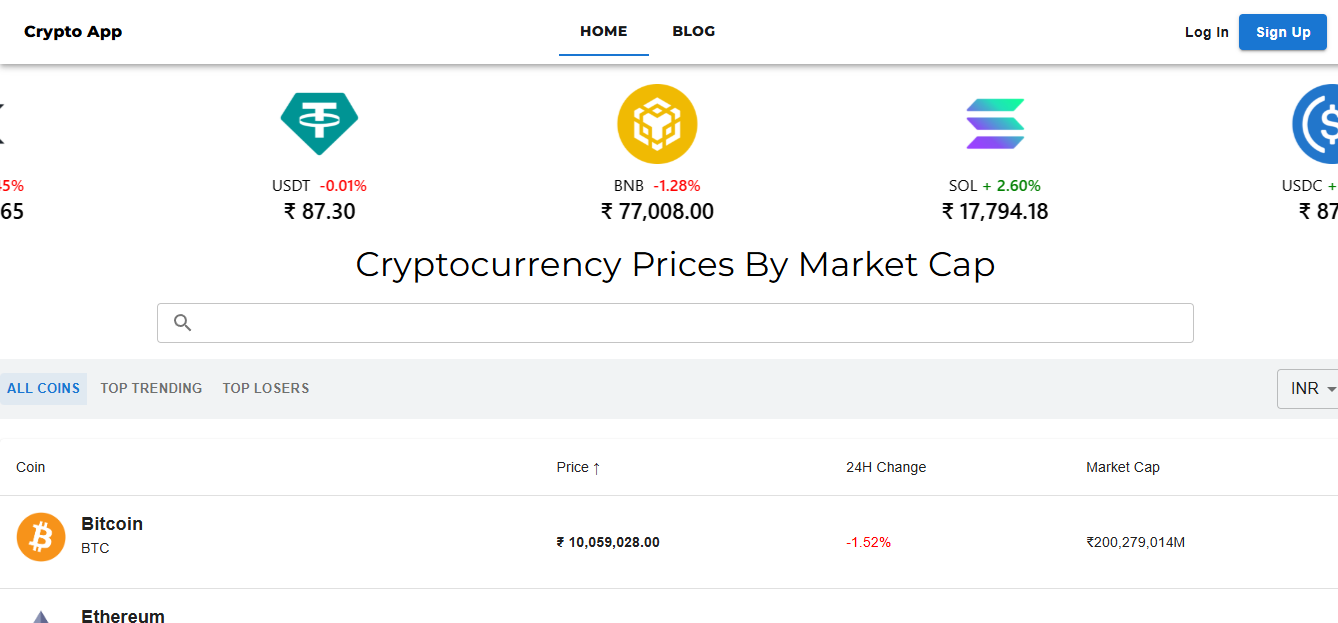Click the Log In button
Viewport: 1338px width, 623px height.
coord(1206,32)
